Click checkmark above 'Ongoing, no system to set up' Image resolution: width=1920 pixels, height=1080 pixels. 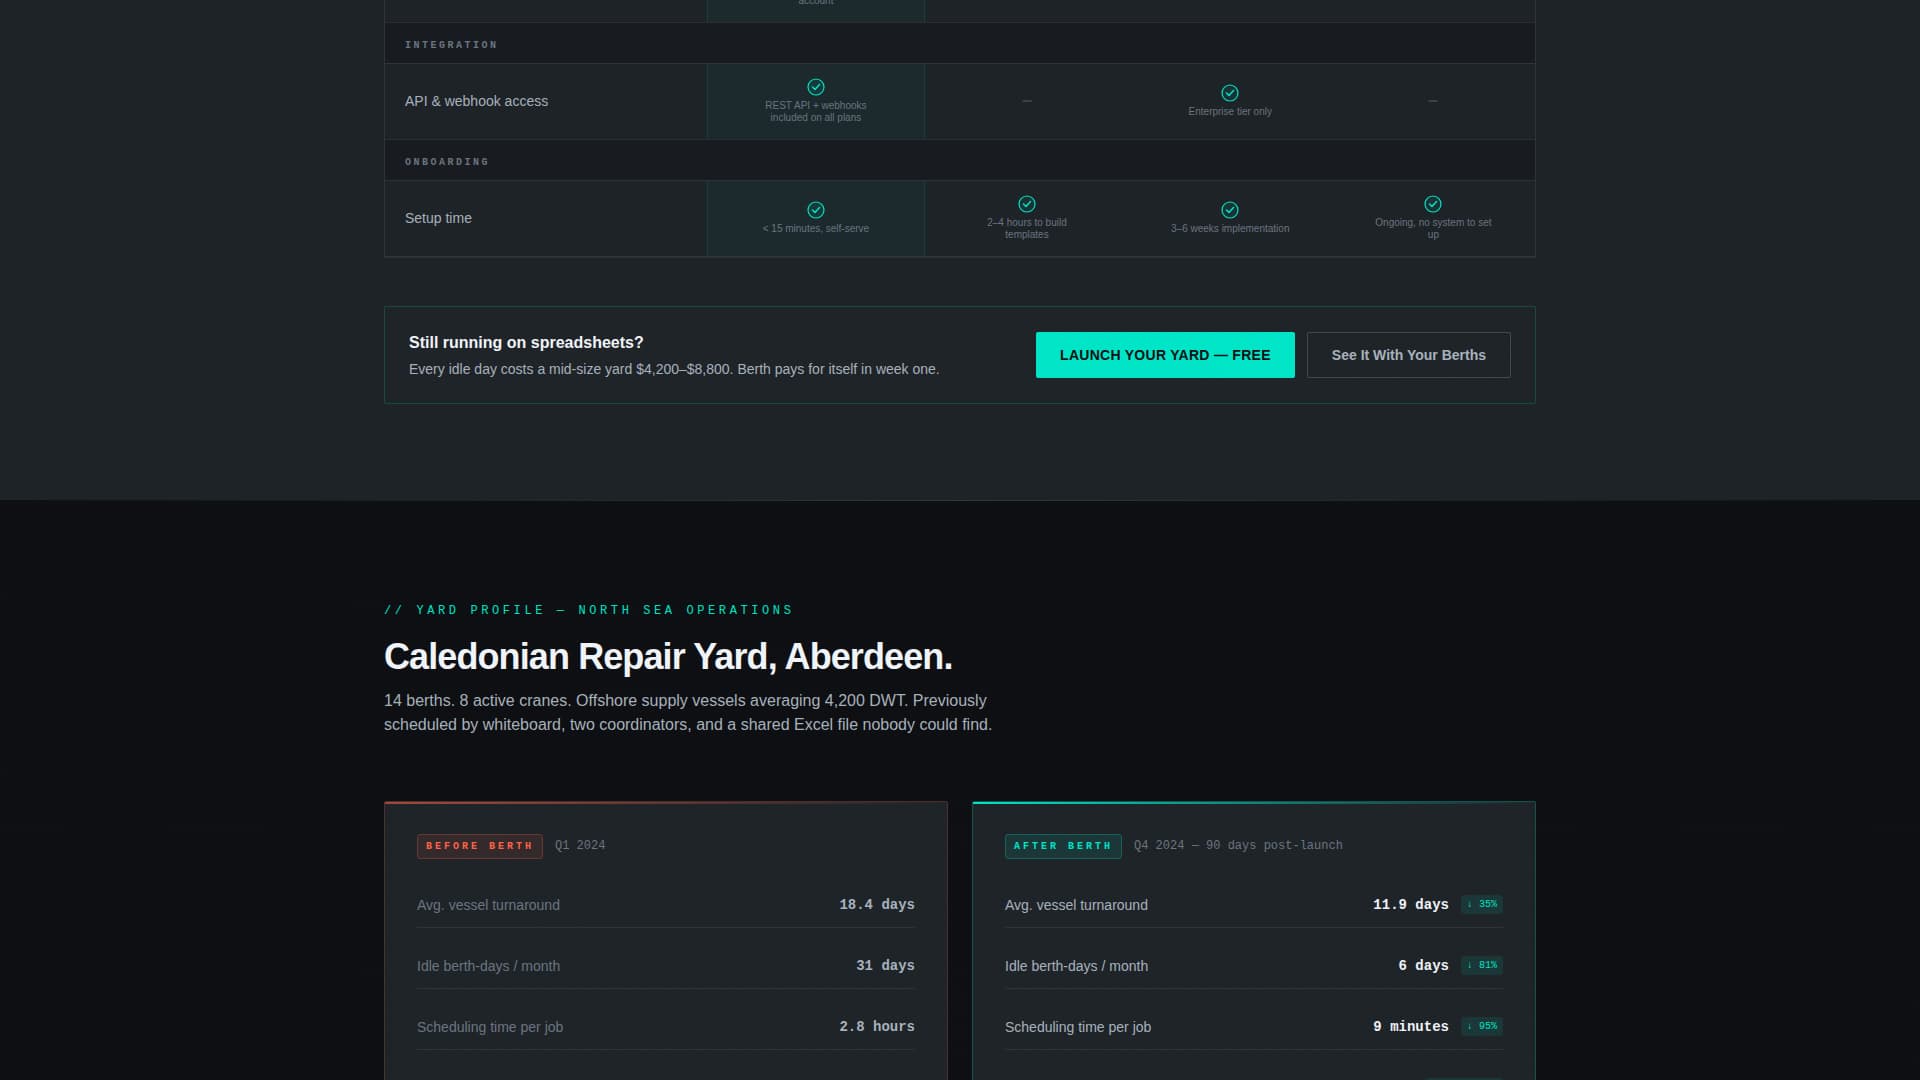[x=1433, y=204]
